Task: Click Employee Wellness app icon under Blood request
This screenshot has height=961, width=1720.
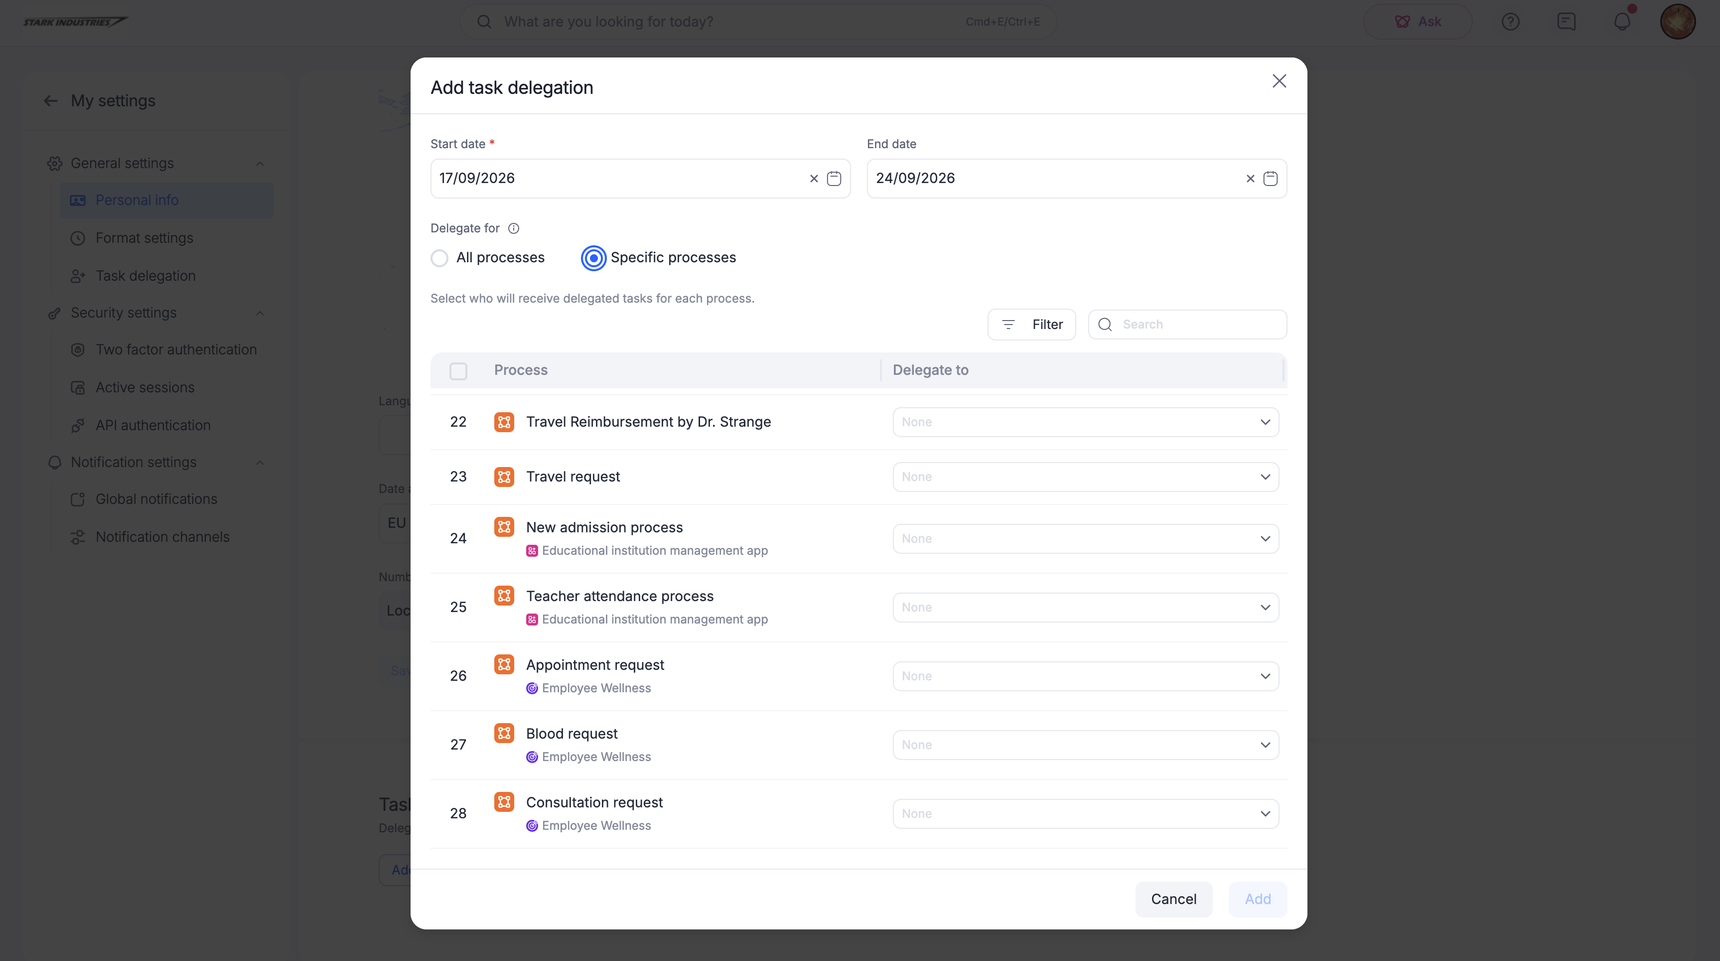Action: 532,757
